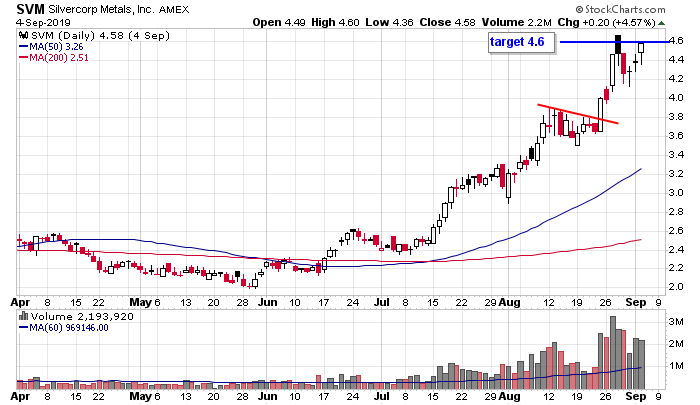Click the 4-Sep-2019 date label
This screenshot has height=405, width=700.
click(43, 22)
